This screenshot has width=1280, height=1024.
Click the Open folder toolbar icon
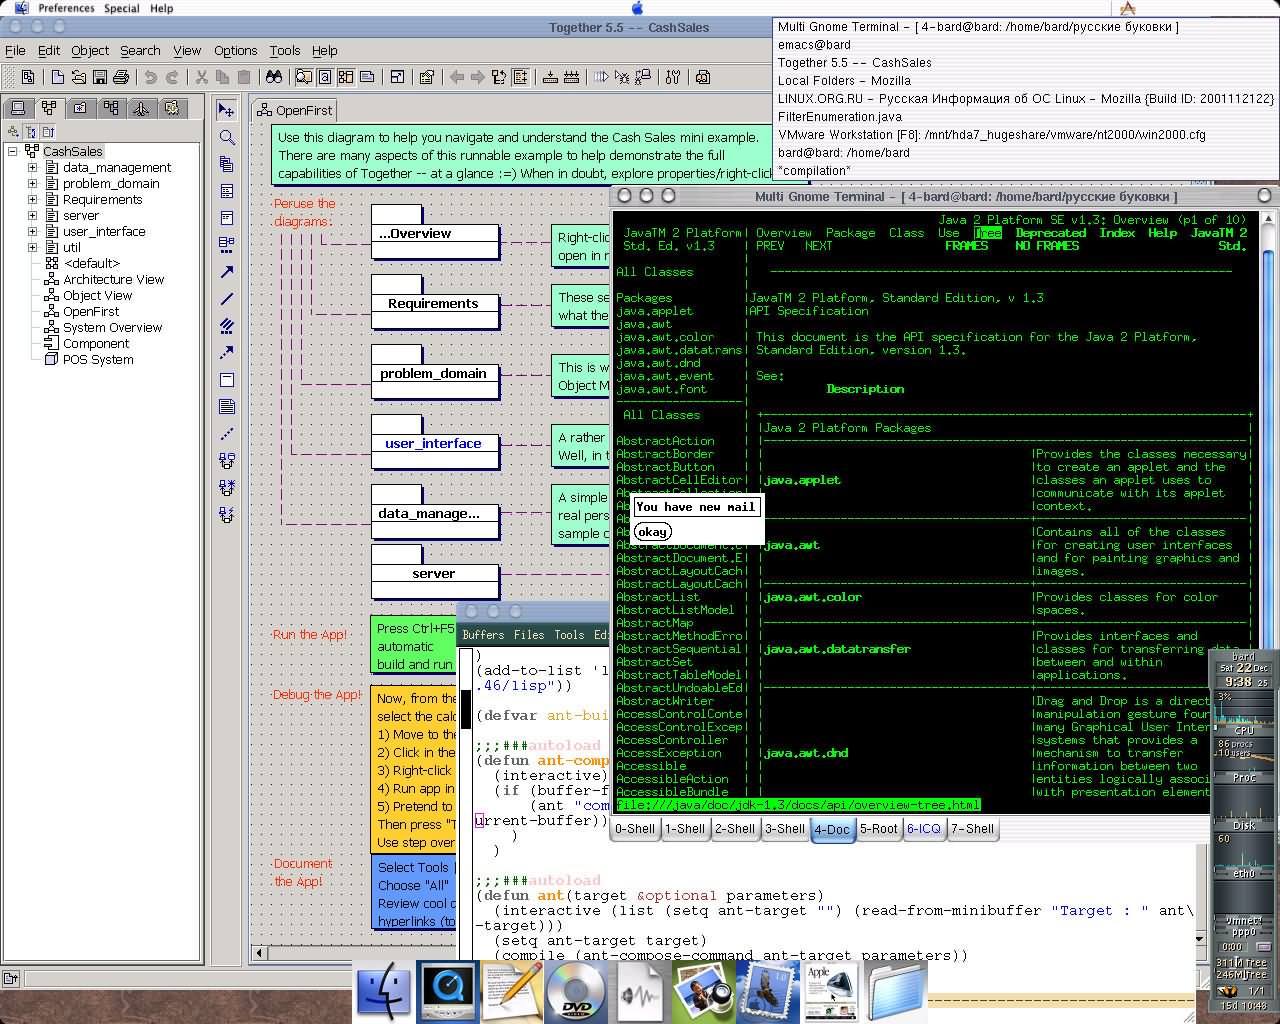pos(79,77)
